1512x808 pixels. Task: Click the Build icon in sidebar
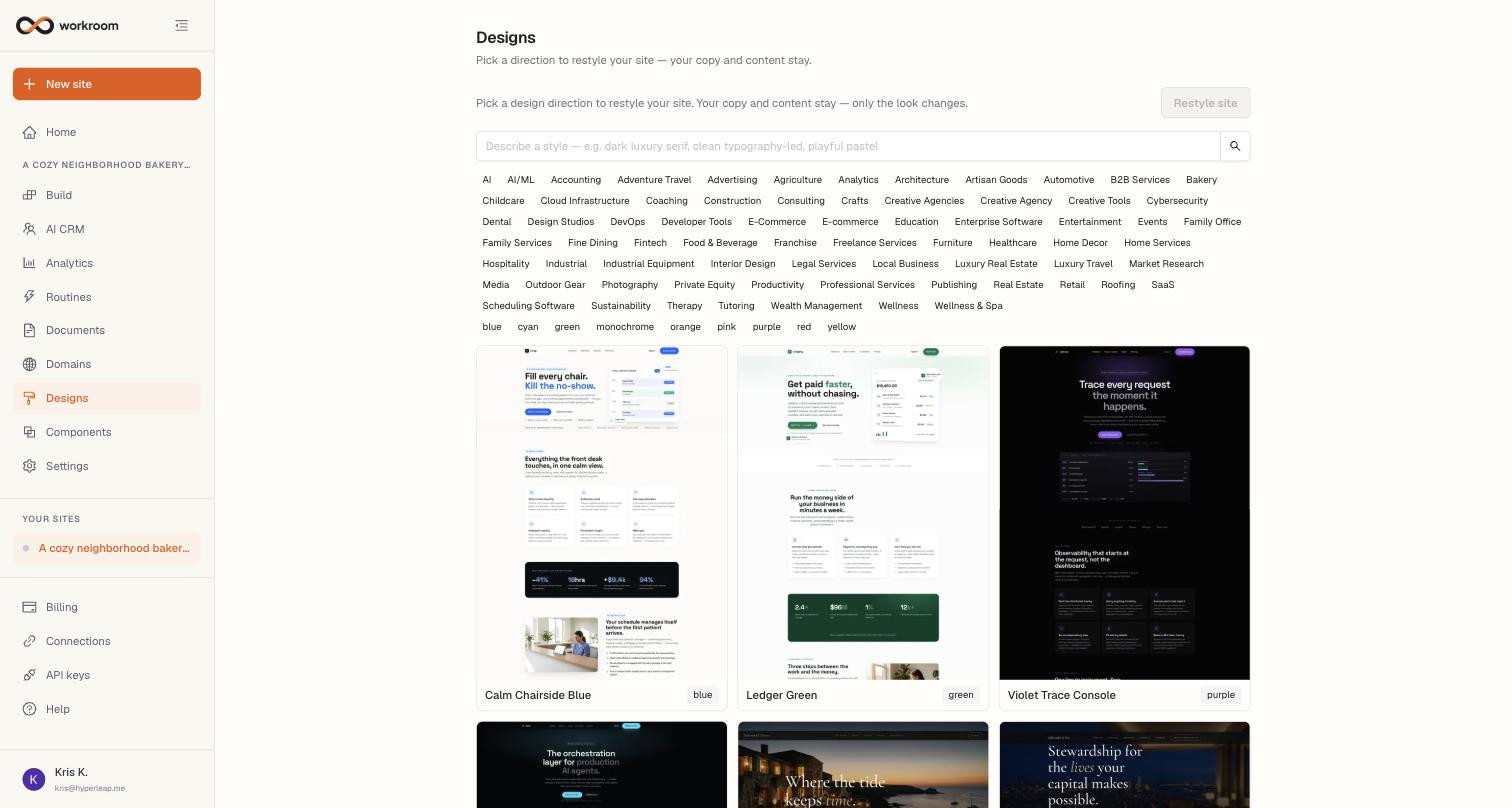pos(30,195)
